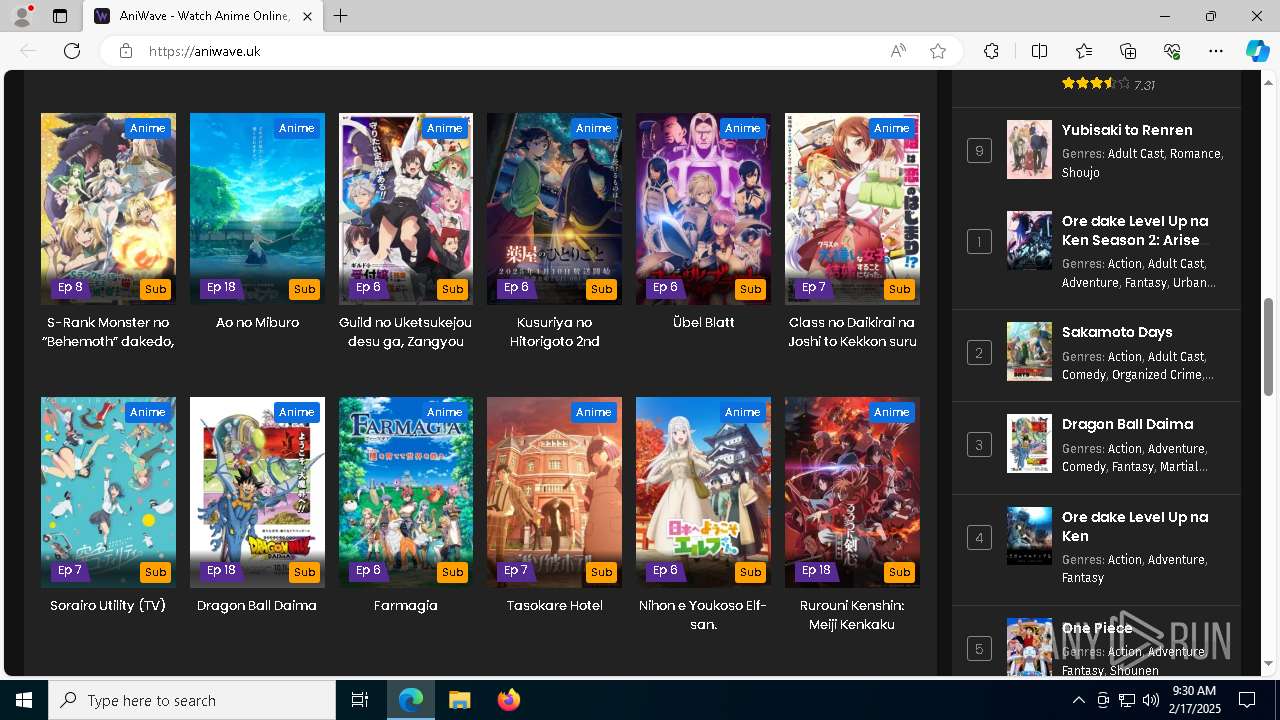Viewport: 1280px width, 720px height.
Task: Open the Tasokare Hotel title link
Action: tap(554, 606)
